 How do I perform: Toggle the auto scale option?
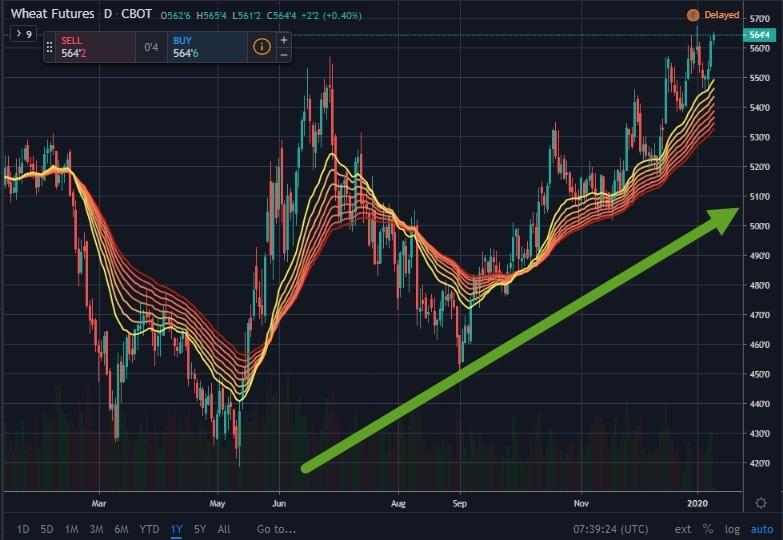click(761, 528)
